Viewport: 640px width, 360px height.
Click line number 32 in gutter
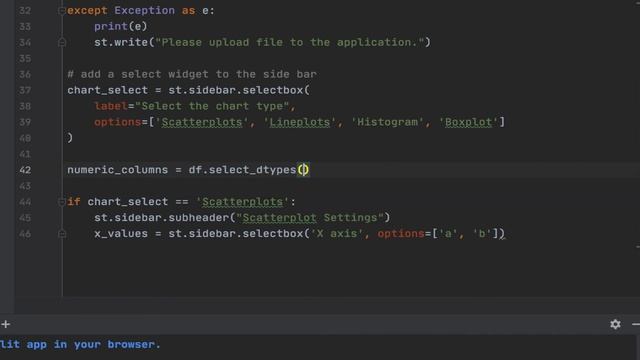coord(25,11)
